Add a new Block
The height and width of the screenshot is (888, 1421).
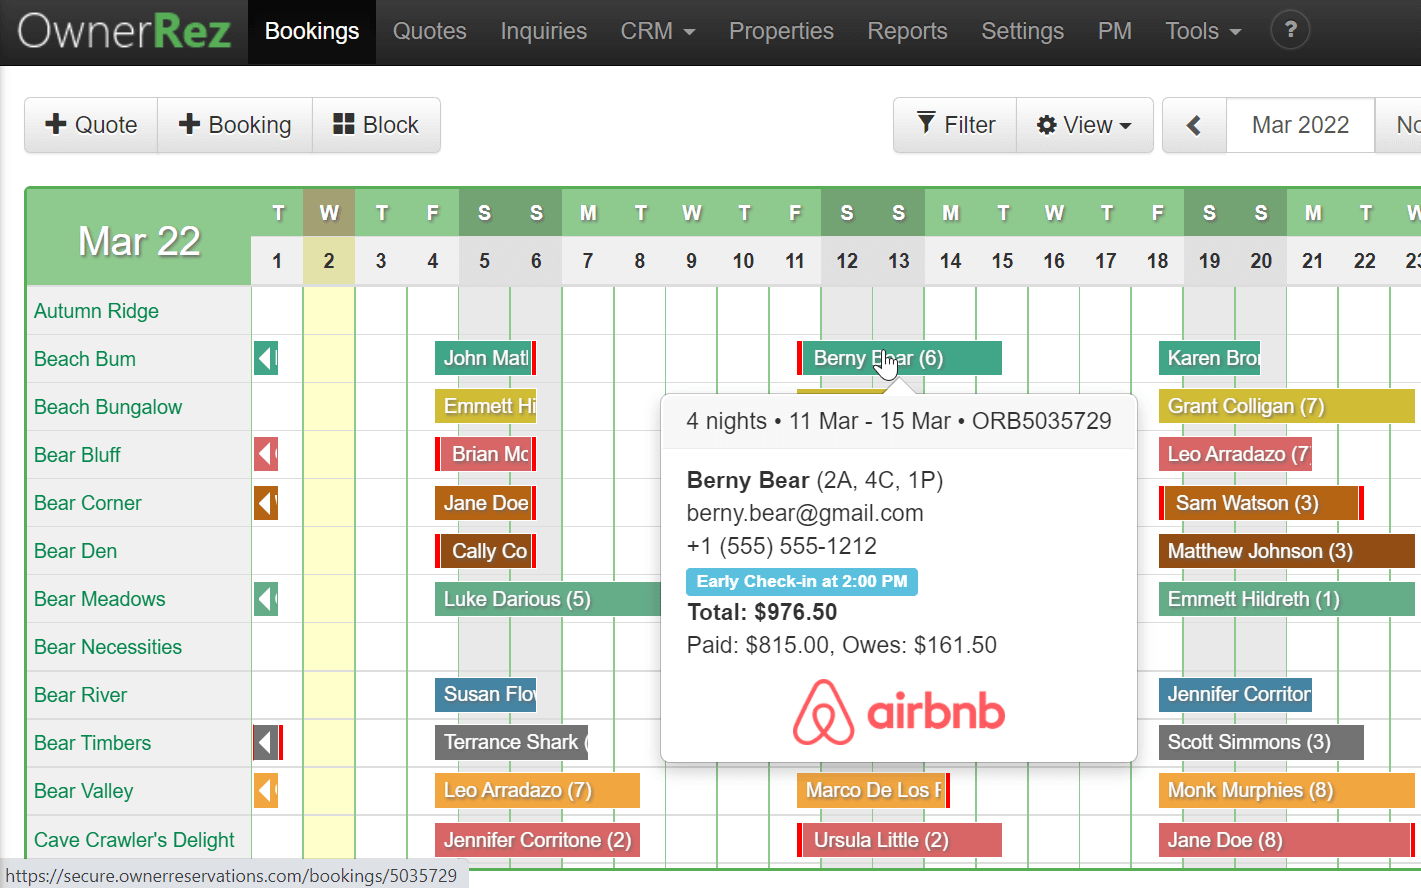pos(376,125)
